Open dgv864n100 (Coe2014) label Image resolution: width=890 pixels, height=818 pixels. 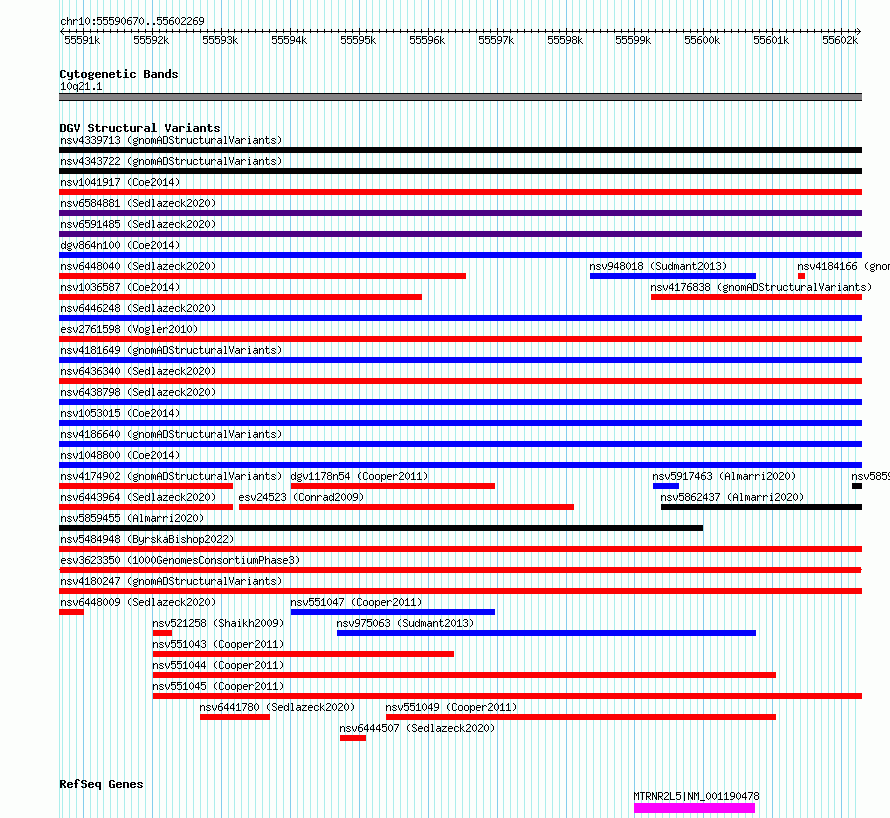pyautogui.click(x=120, y=245)
